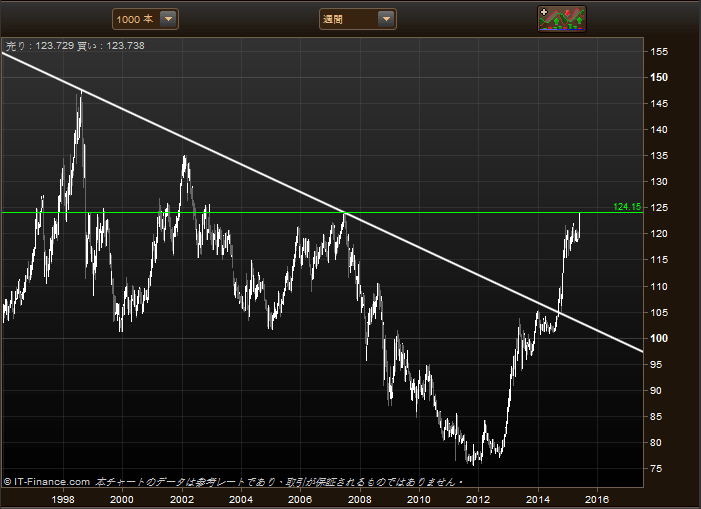Select the white descending trendline

click(322, 202)
